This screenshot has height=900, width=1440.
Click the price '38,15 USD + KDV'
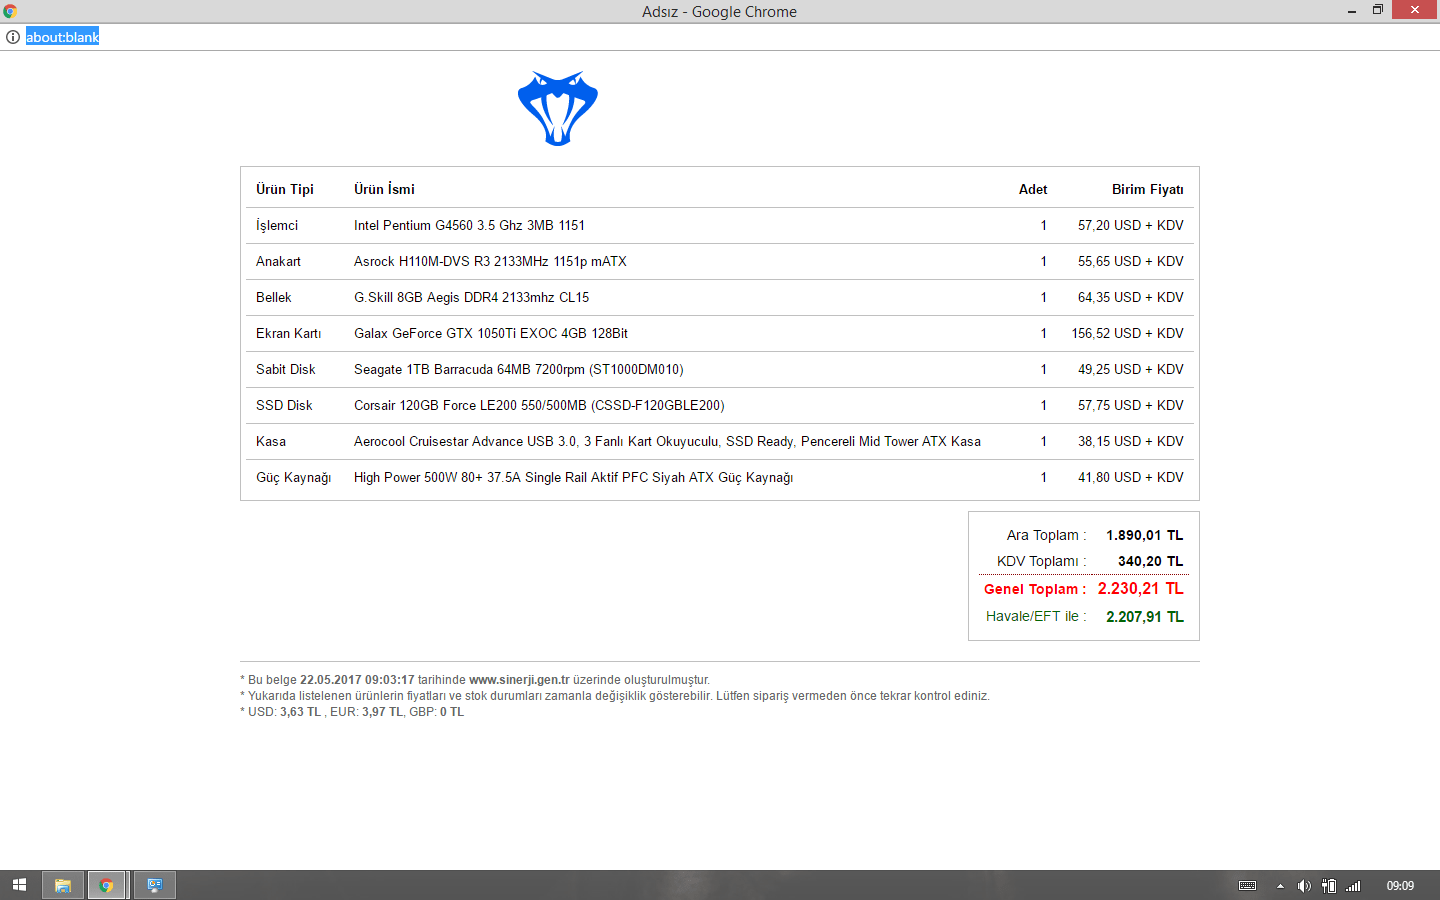coord(1131,441)
